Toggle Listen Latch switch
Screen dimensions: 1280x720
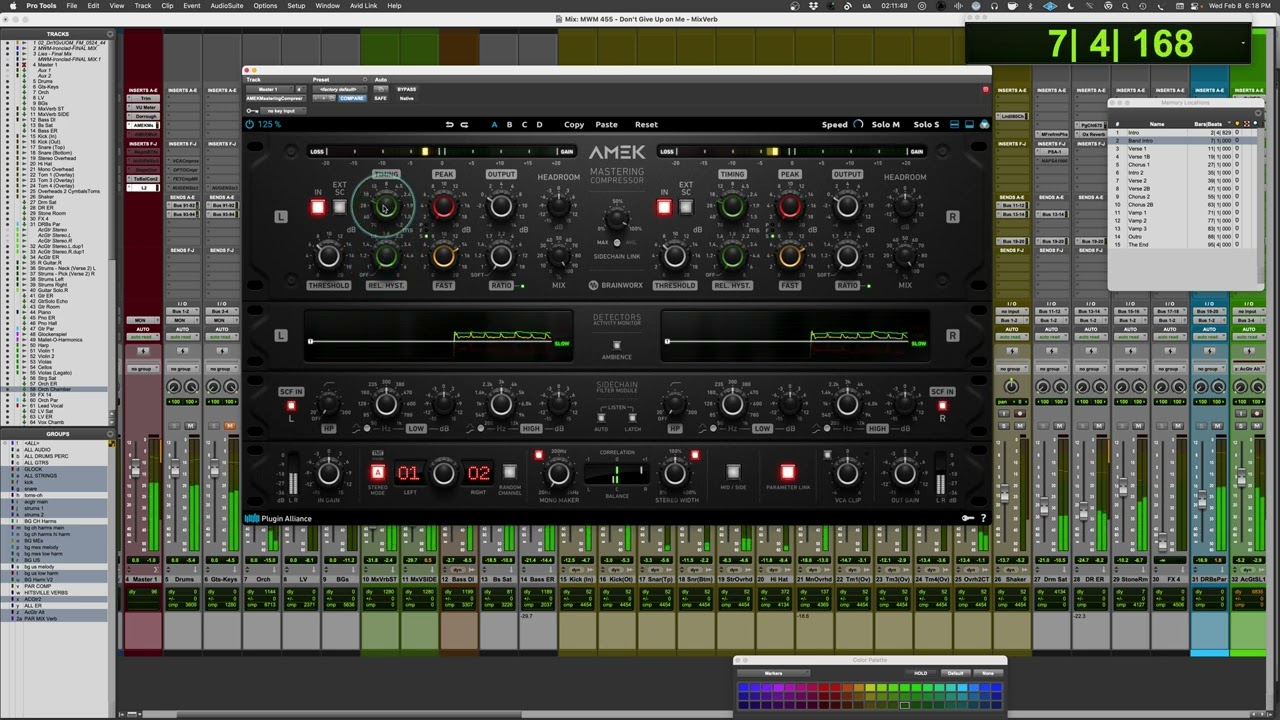632,419
